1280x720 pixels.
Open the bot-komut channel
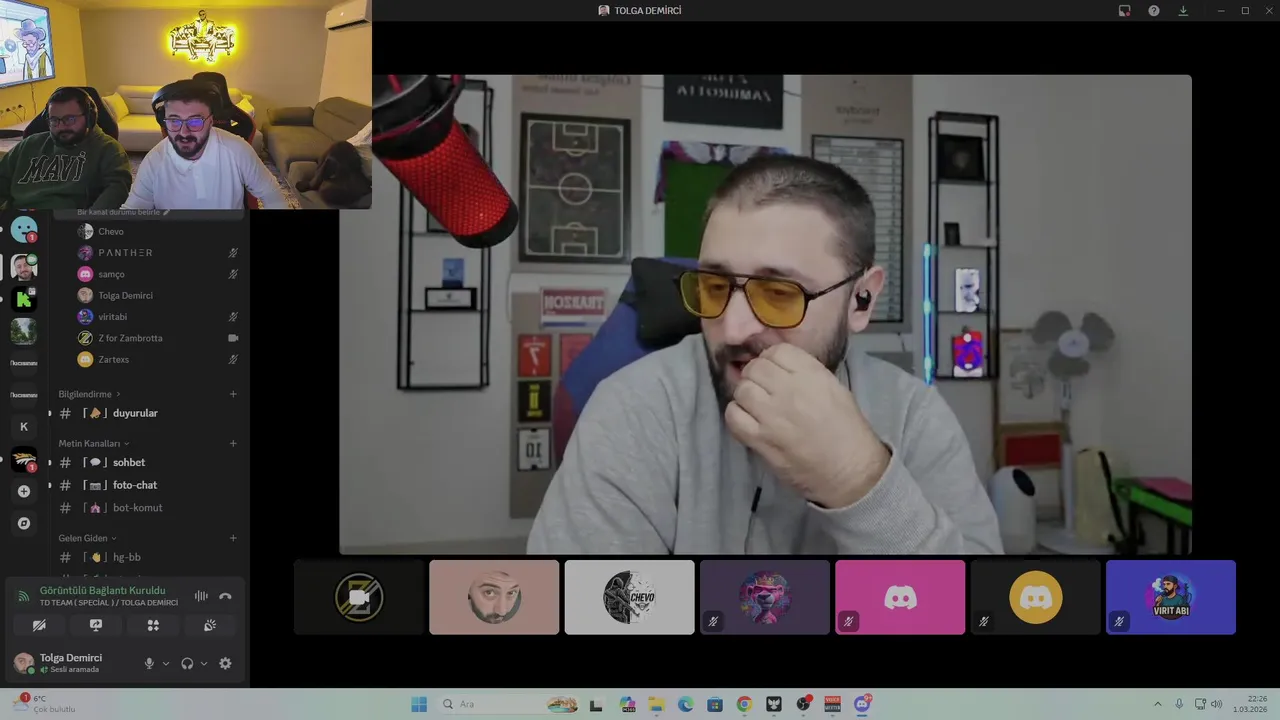149,508
